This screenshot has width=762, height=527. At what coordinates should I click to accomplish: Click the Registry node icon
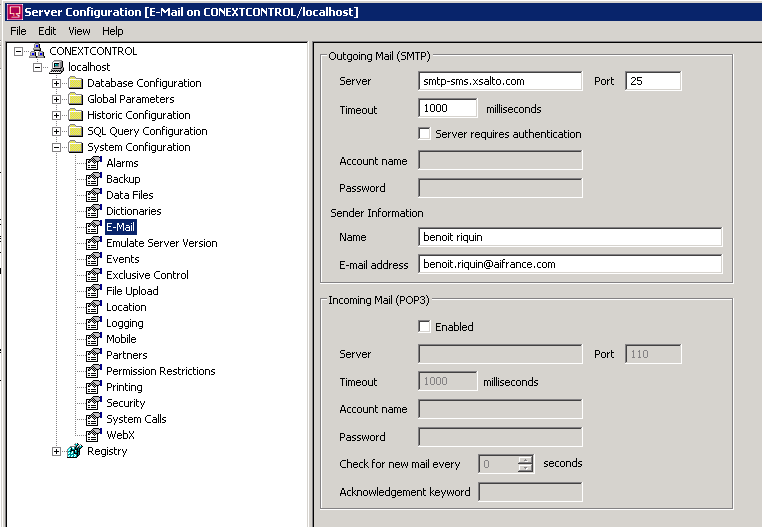pos(74,451)
